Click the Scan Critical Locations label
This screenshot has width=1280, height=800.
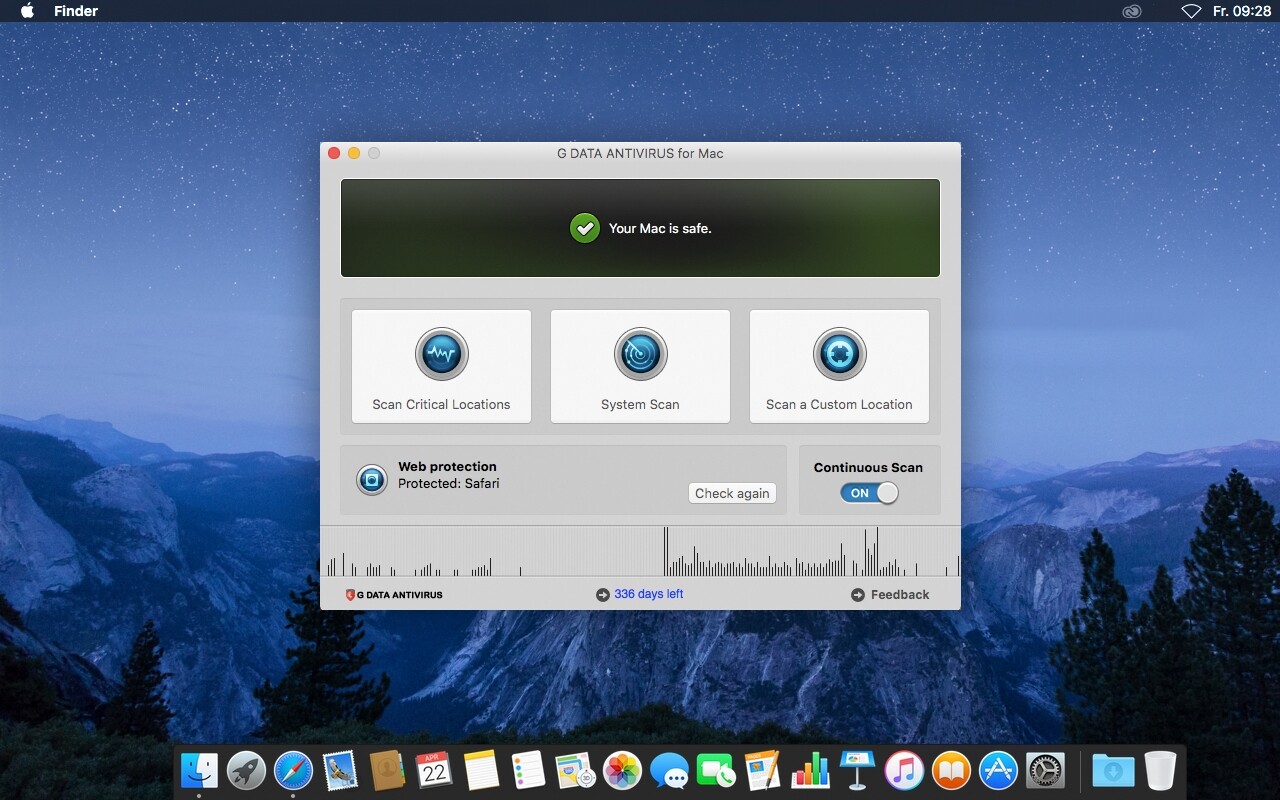click(x=441, y=405)
